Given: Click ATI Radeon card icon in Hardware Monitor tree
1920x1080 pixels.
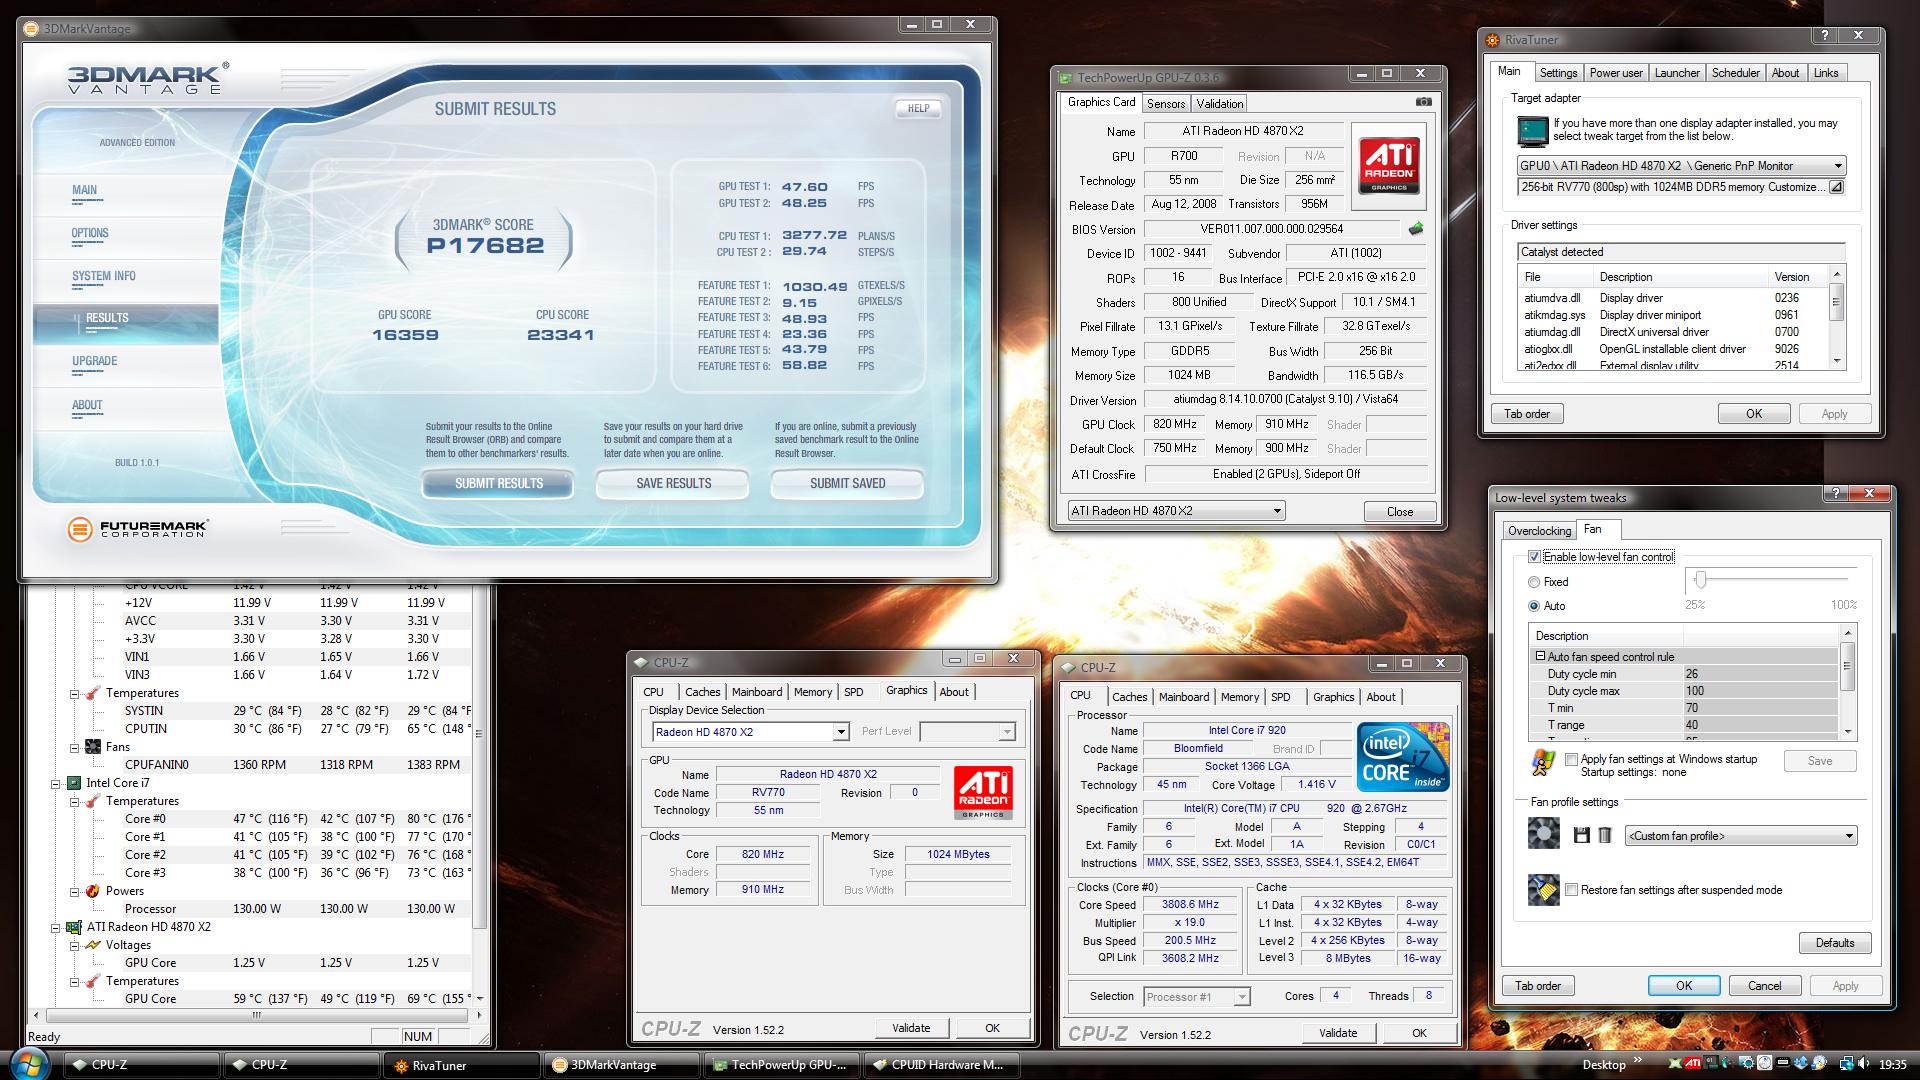Looking at the screenshot, I should 74,927.
